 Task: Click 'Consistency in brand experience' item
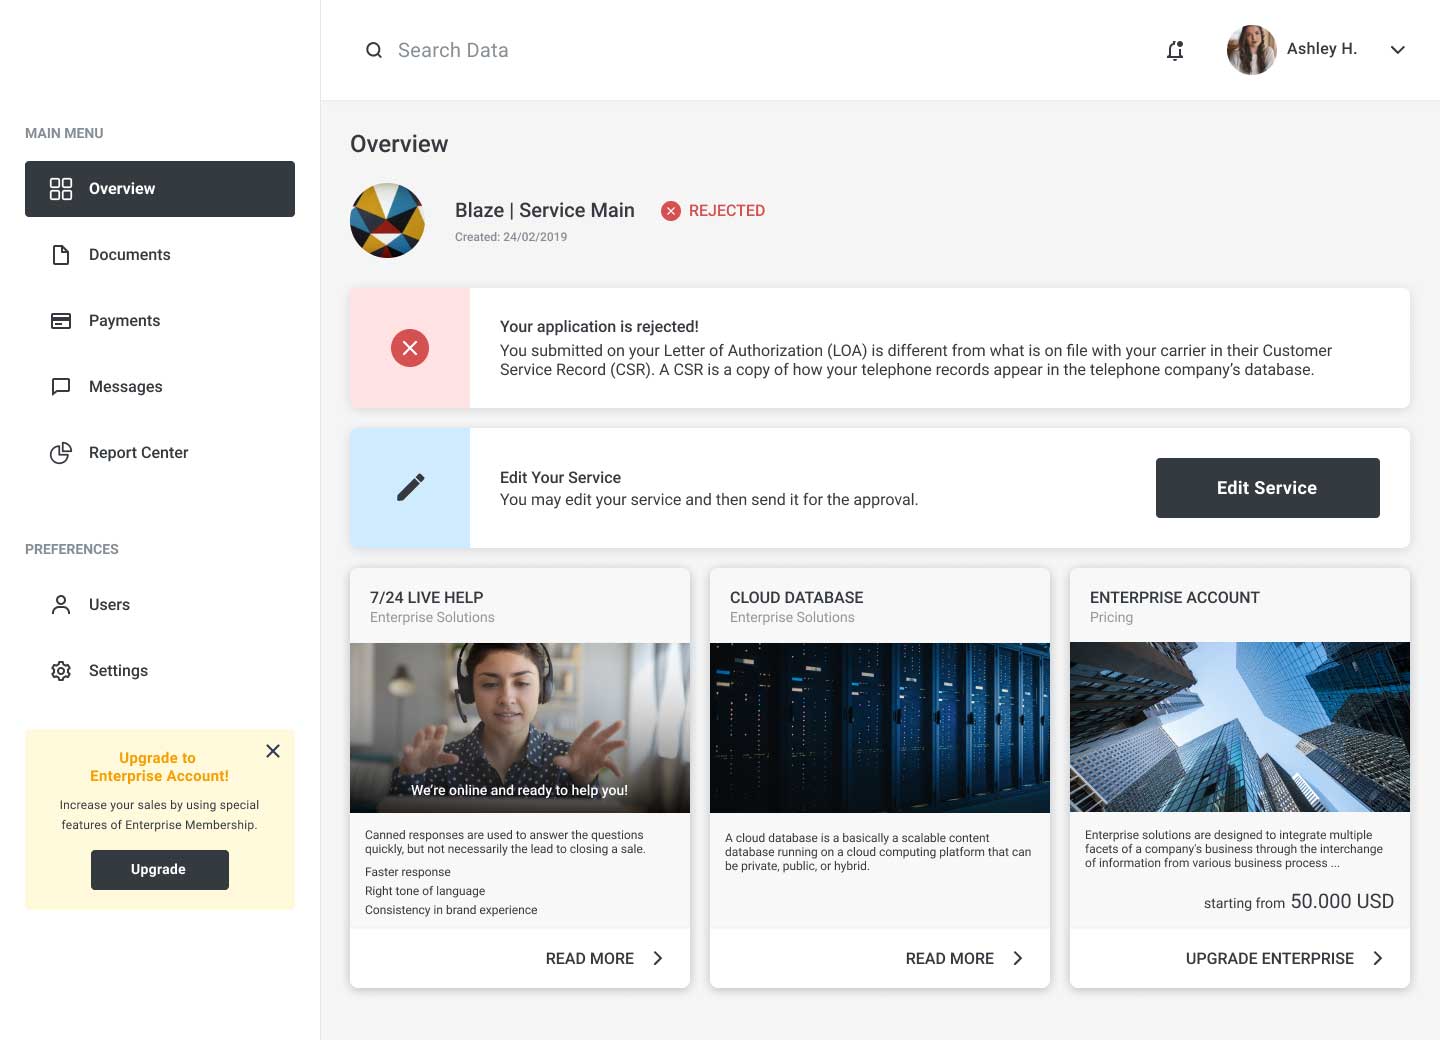point(451,910)
